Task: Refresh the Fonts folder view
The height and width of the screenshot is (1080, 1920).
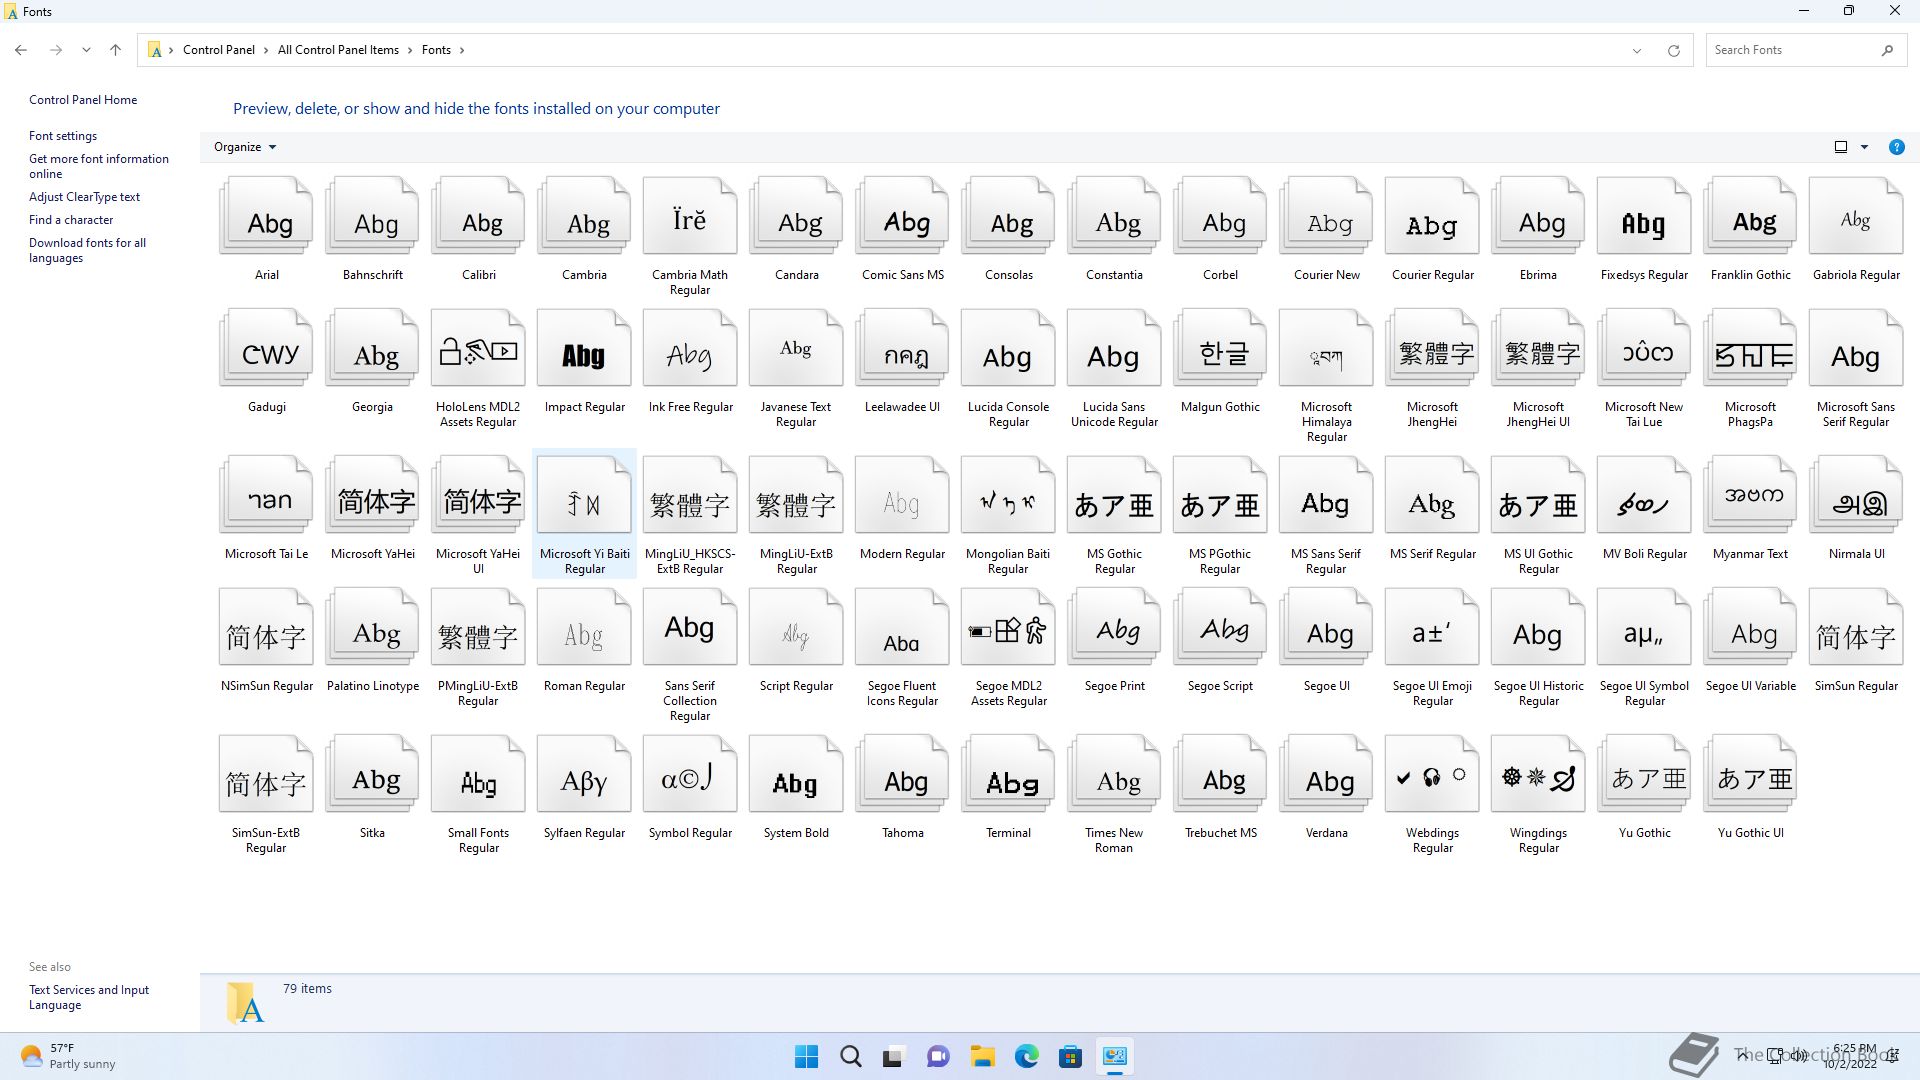Action: click(1673, 50)
